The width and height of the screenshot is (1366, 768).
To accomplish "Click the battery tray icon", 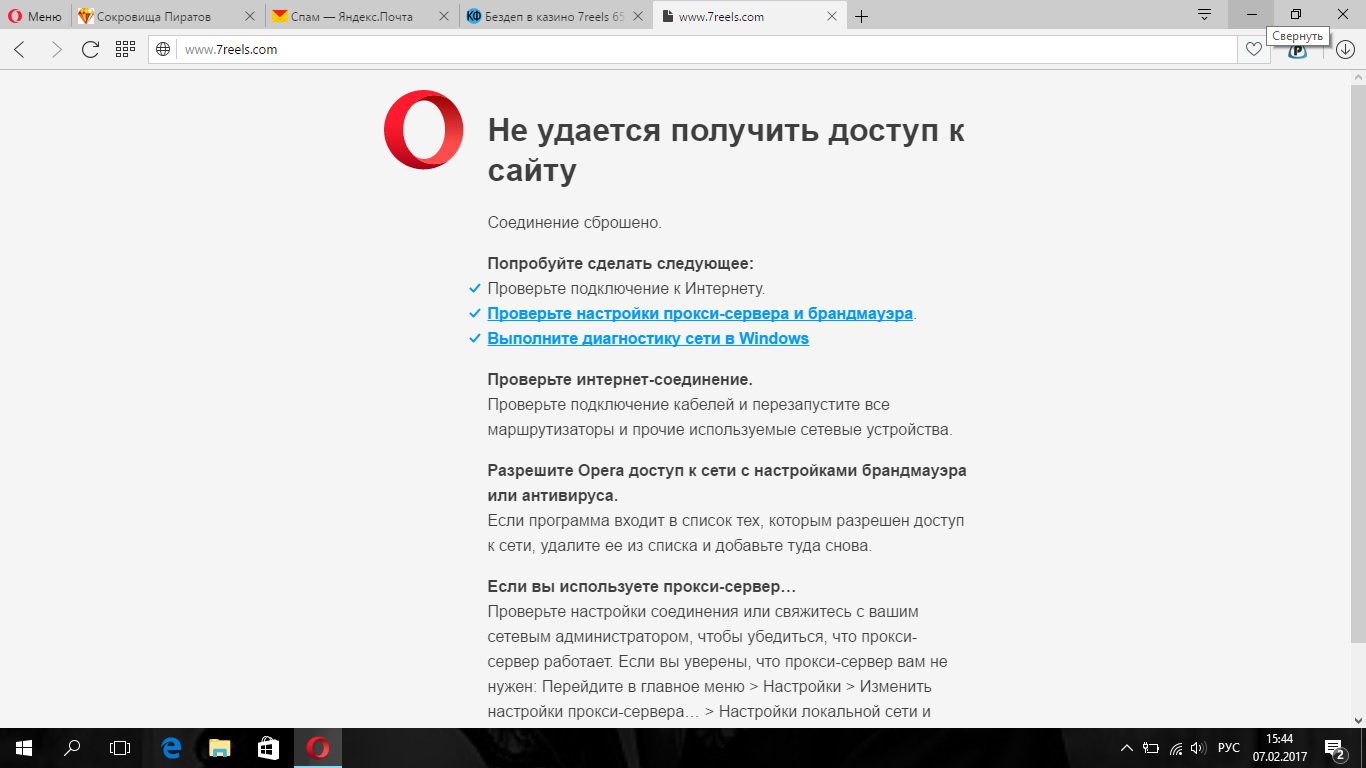I will tap(1151, 748).
